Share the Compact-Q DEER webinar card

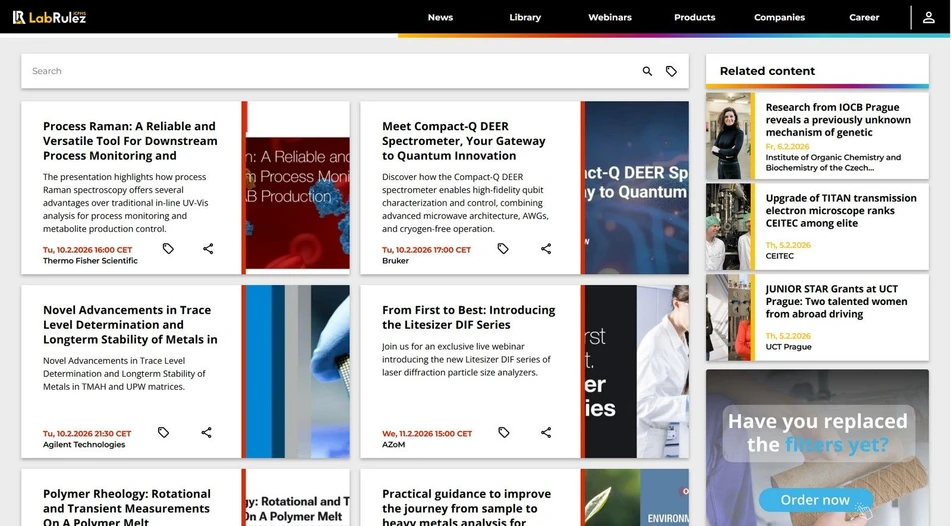[546, 249]
